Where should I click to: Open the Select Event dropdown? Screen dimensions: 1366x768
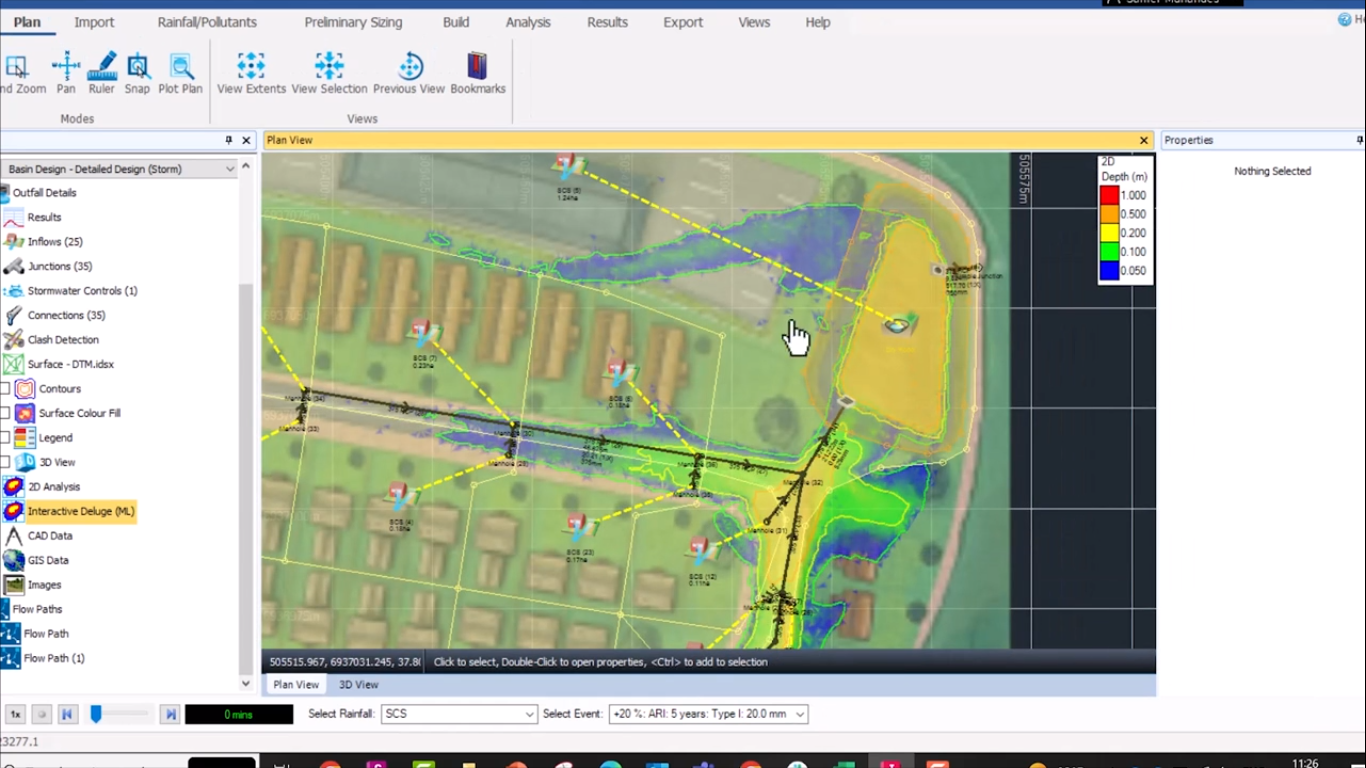click(800, 714)
